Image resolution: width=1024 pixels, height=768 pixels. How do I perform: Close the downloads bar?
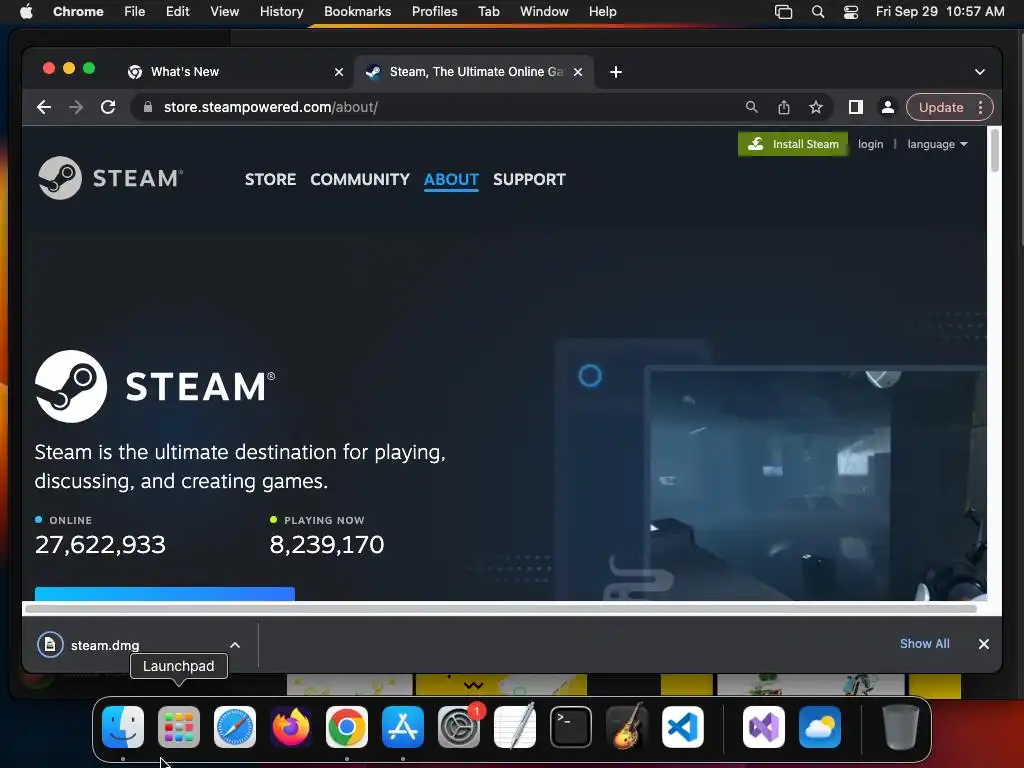(984, 644)
